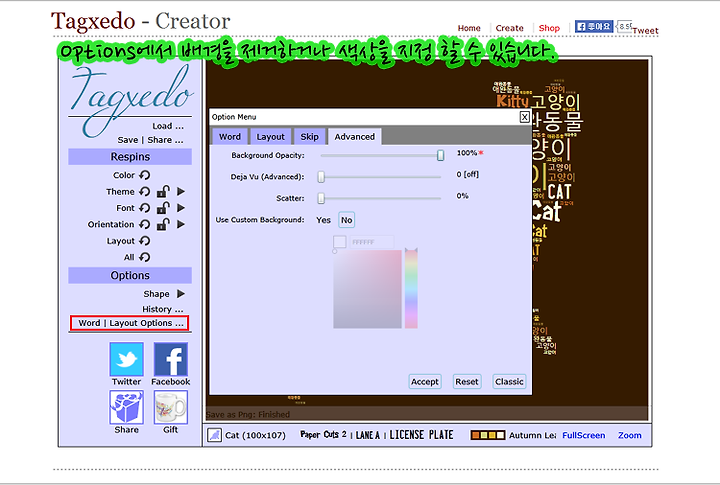The width and height of the screenshot is (720, 485).
Task: Click the Respins section header
Action: [130, 157]
